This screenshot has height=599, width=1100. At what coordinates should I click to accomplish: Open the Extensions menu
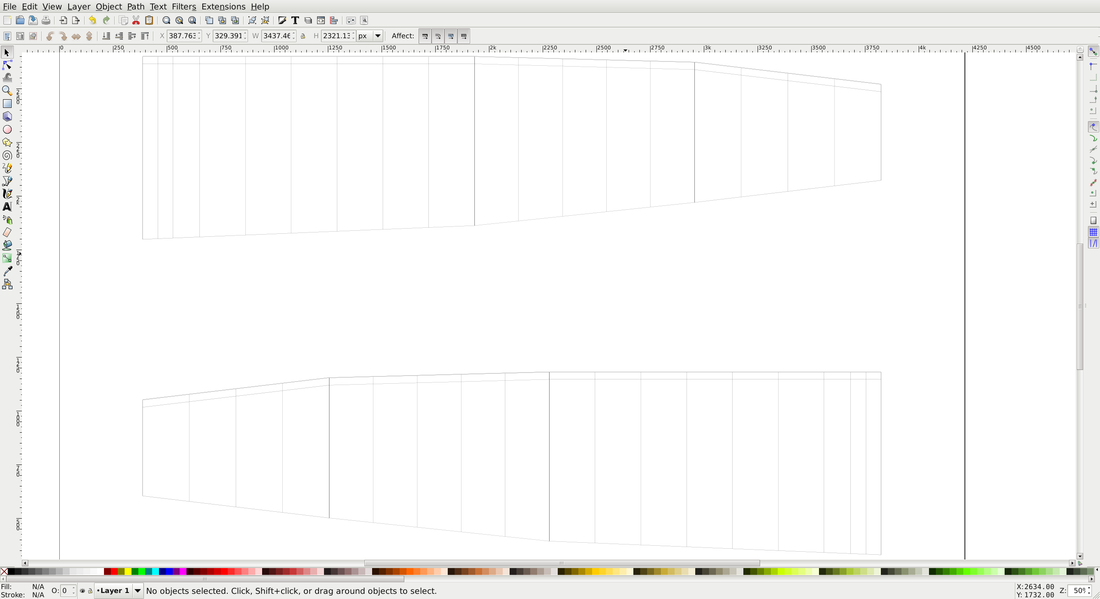click(223, 6)
